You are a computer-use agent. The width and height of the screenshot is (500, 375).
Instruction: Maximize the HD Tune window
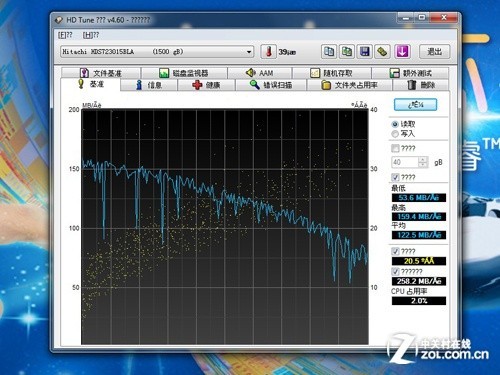coord(422,18)
